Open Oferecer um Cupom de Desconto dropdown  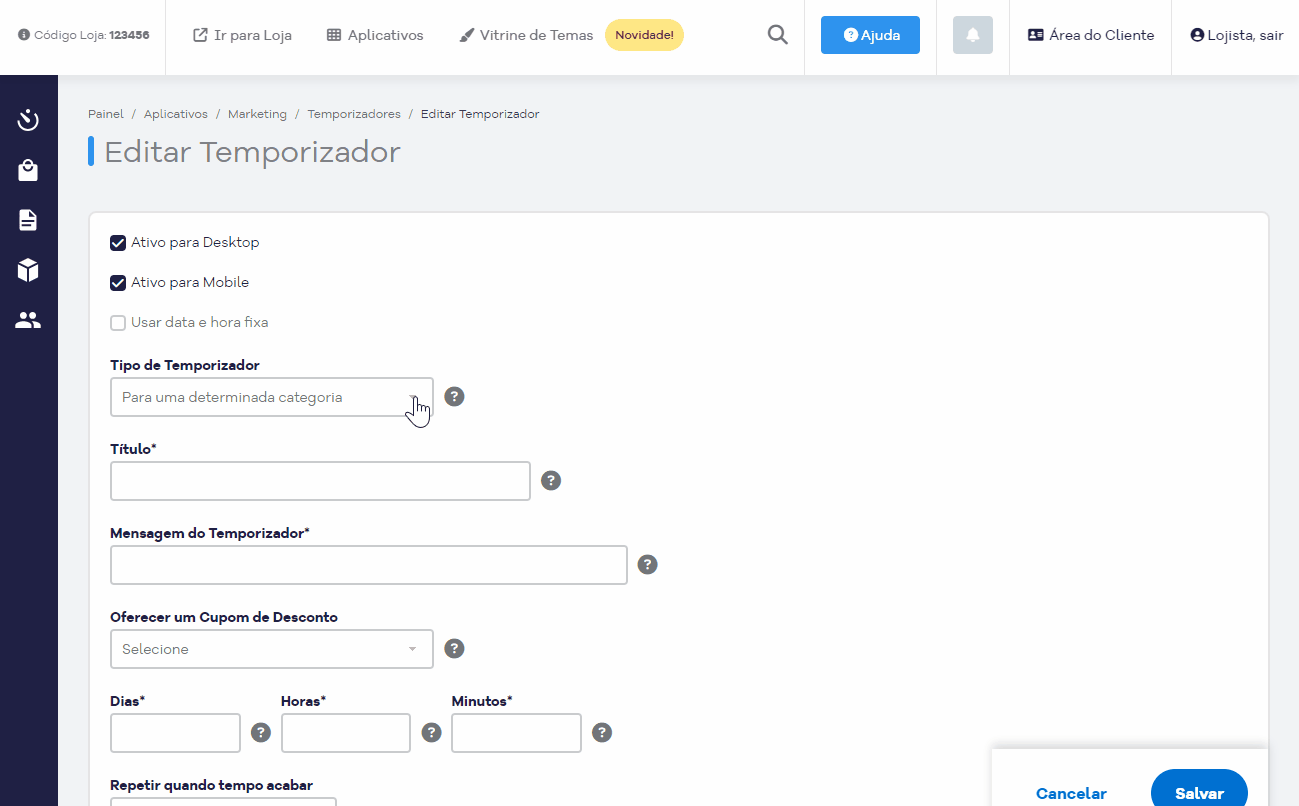[x=272, y=649]
